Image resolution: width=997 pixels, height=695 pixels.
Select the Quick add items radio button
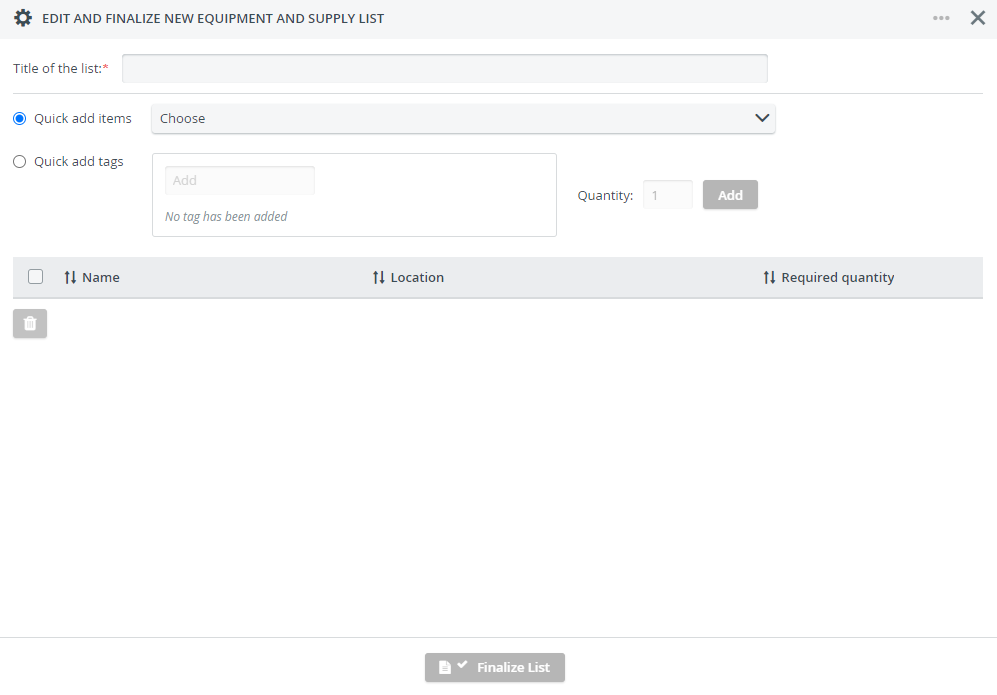(20, 118)
